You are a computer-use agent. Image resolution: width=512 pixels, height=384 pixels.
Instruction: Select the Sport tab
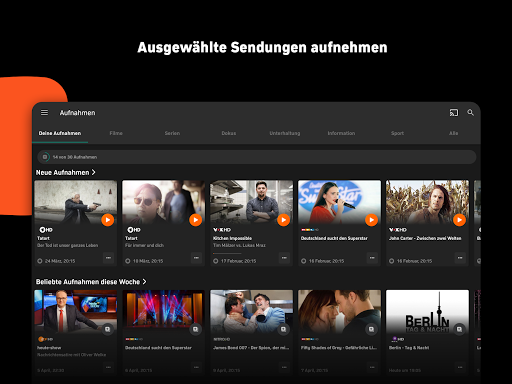(x=397, y=133)
